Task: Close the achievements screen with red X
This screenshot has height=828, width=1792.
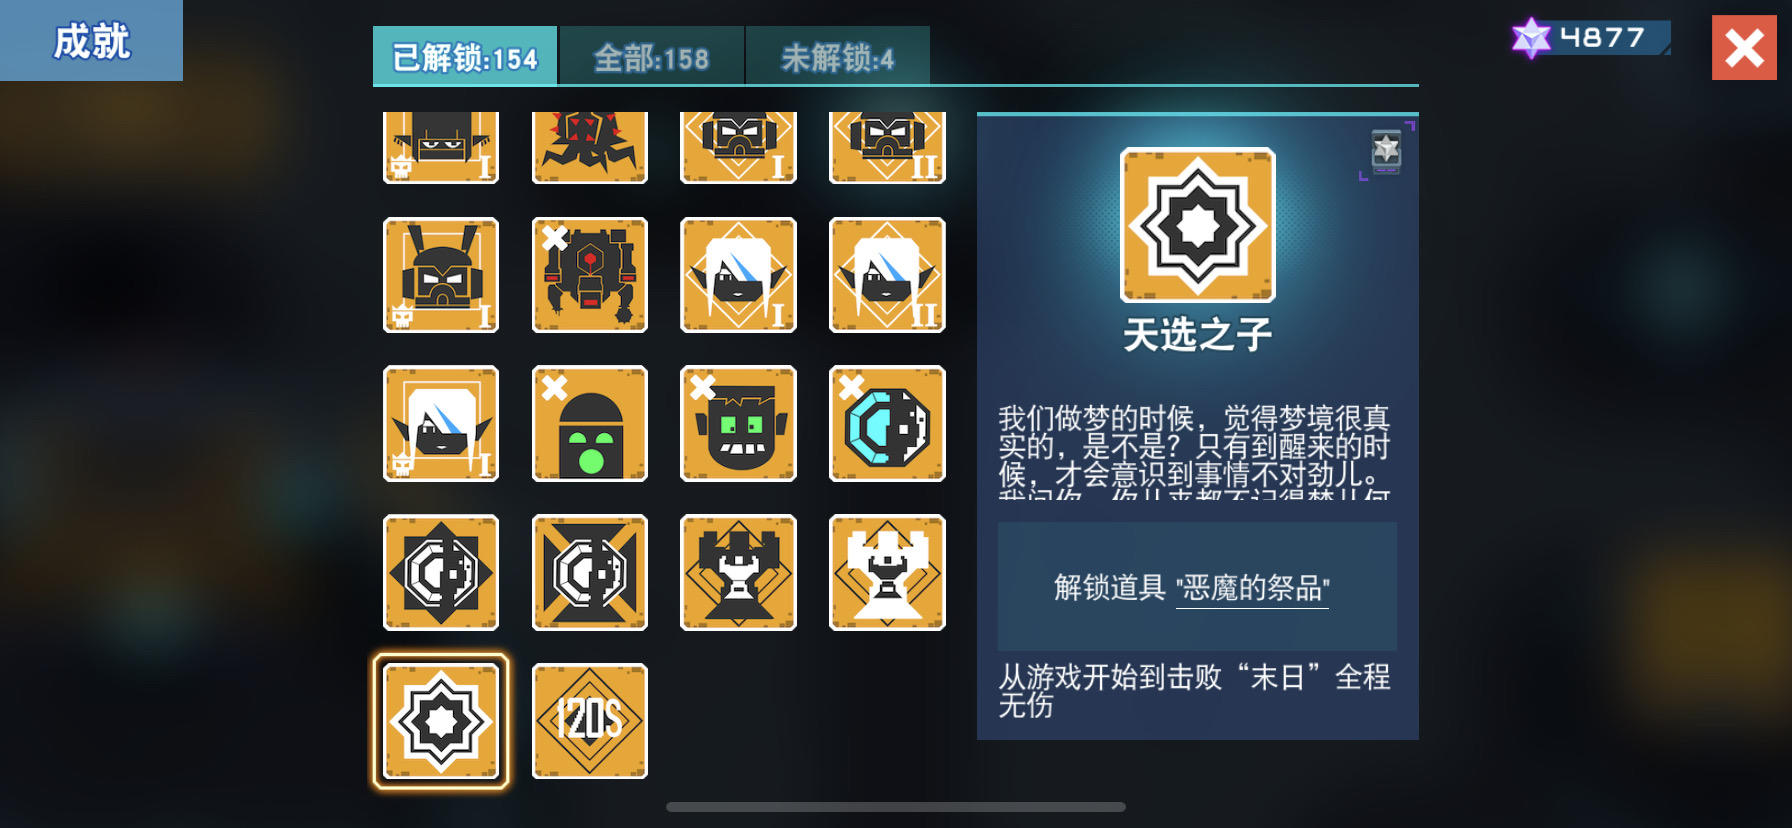Action: click(1744, 47)
